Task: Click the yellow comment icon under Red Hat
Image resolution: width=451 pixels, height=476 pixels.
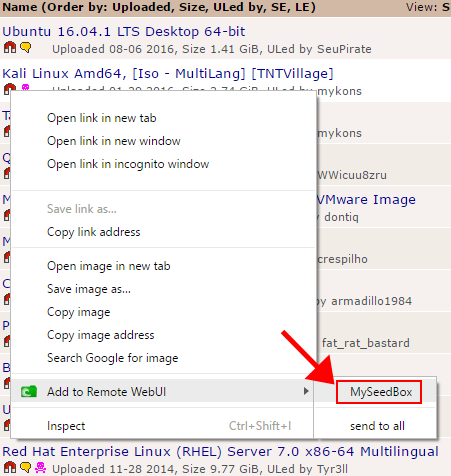Action: [x=26, y=467]
